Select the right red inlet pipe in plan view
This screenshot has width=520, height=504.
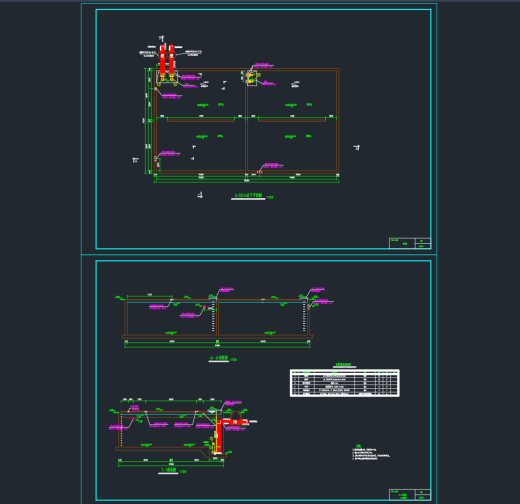pos(171,59)
